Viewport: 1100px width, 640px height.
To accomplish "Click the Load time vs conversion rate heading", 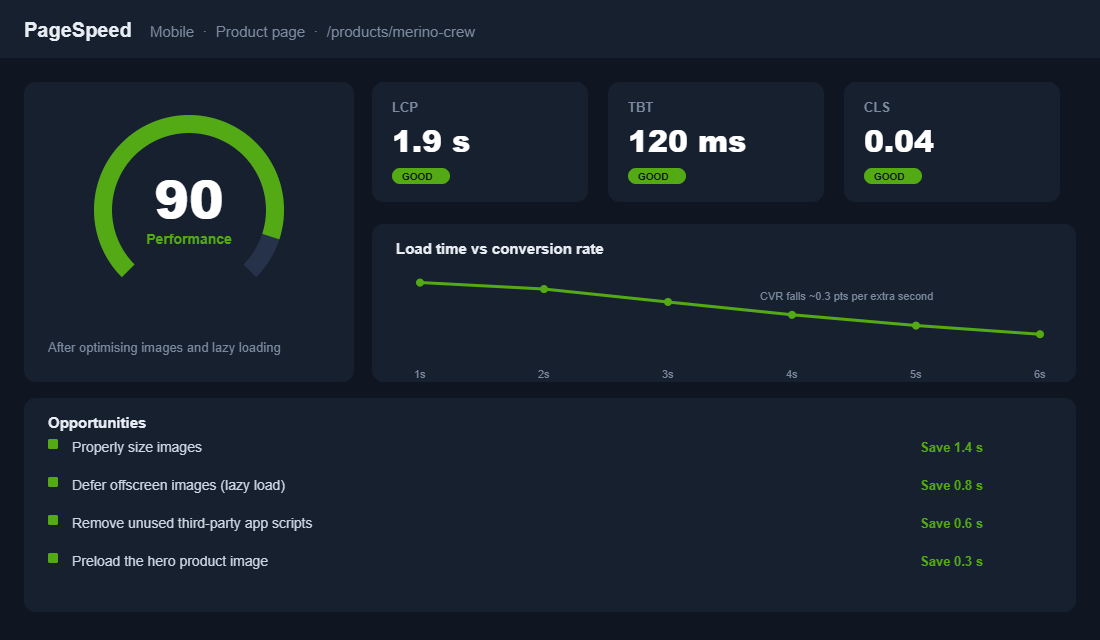I will pyautogui.click(x=499, y=249).
